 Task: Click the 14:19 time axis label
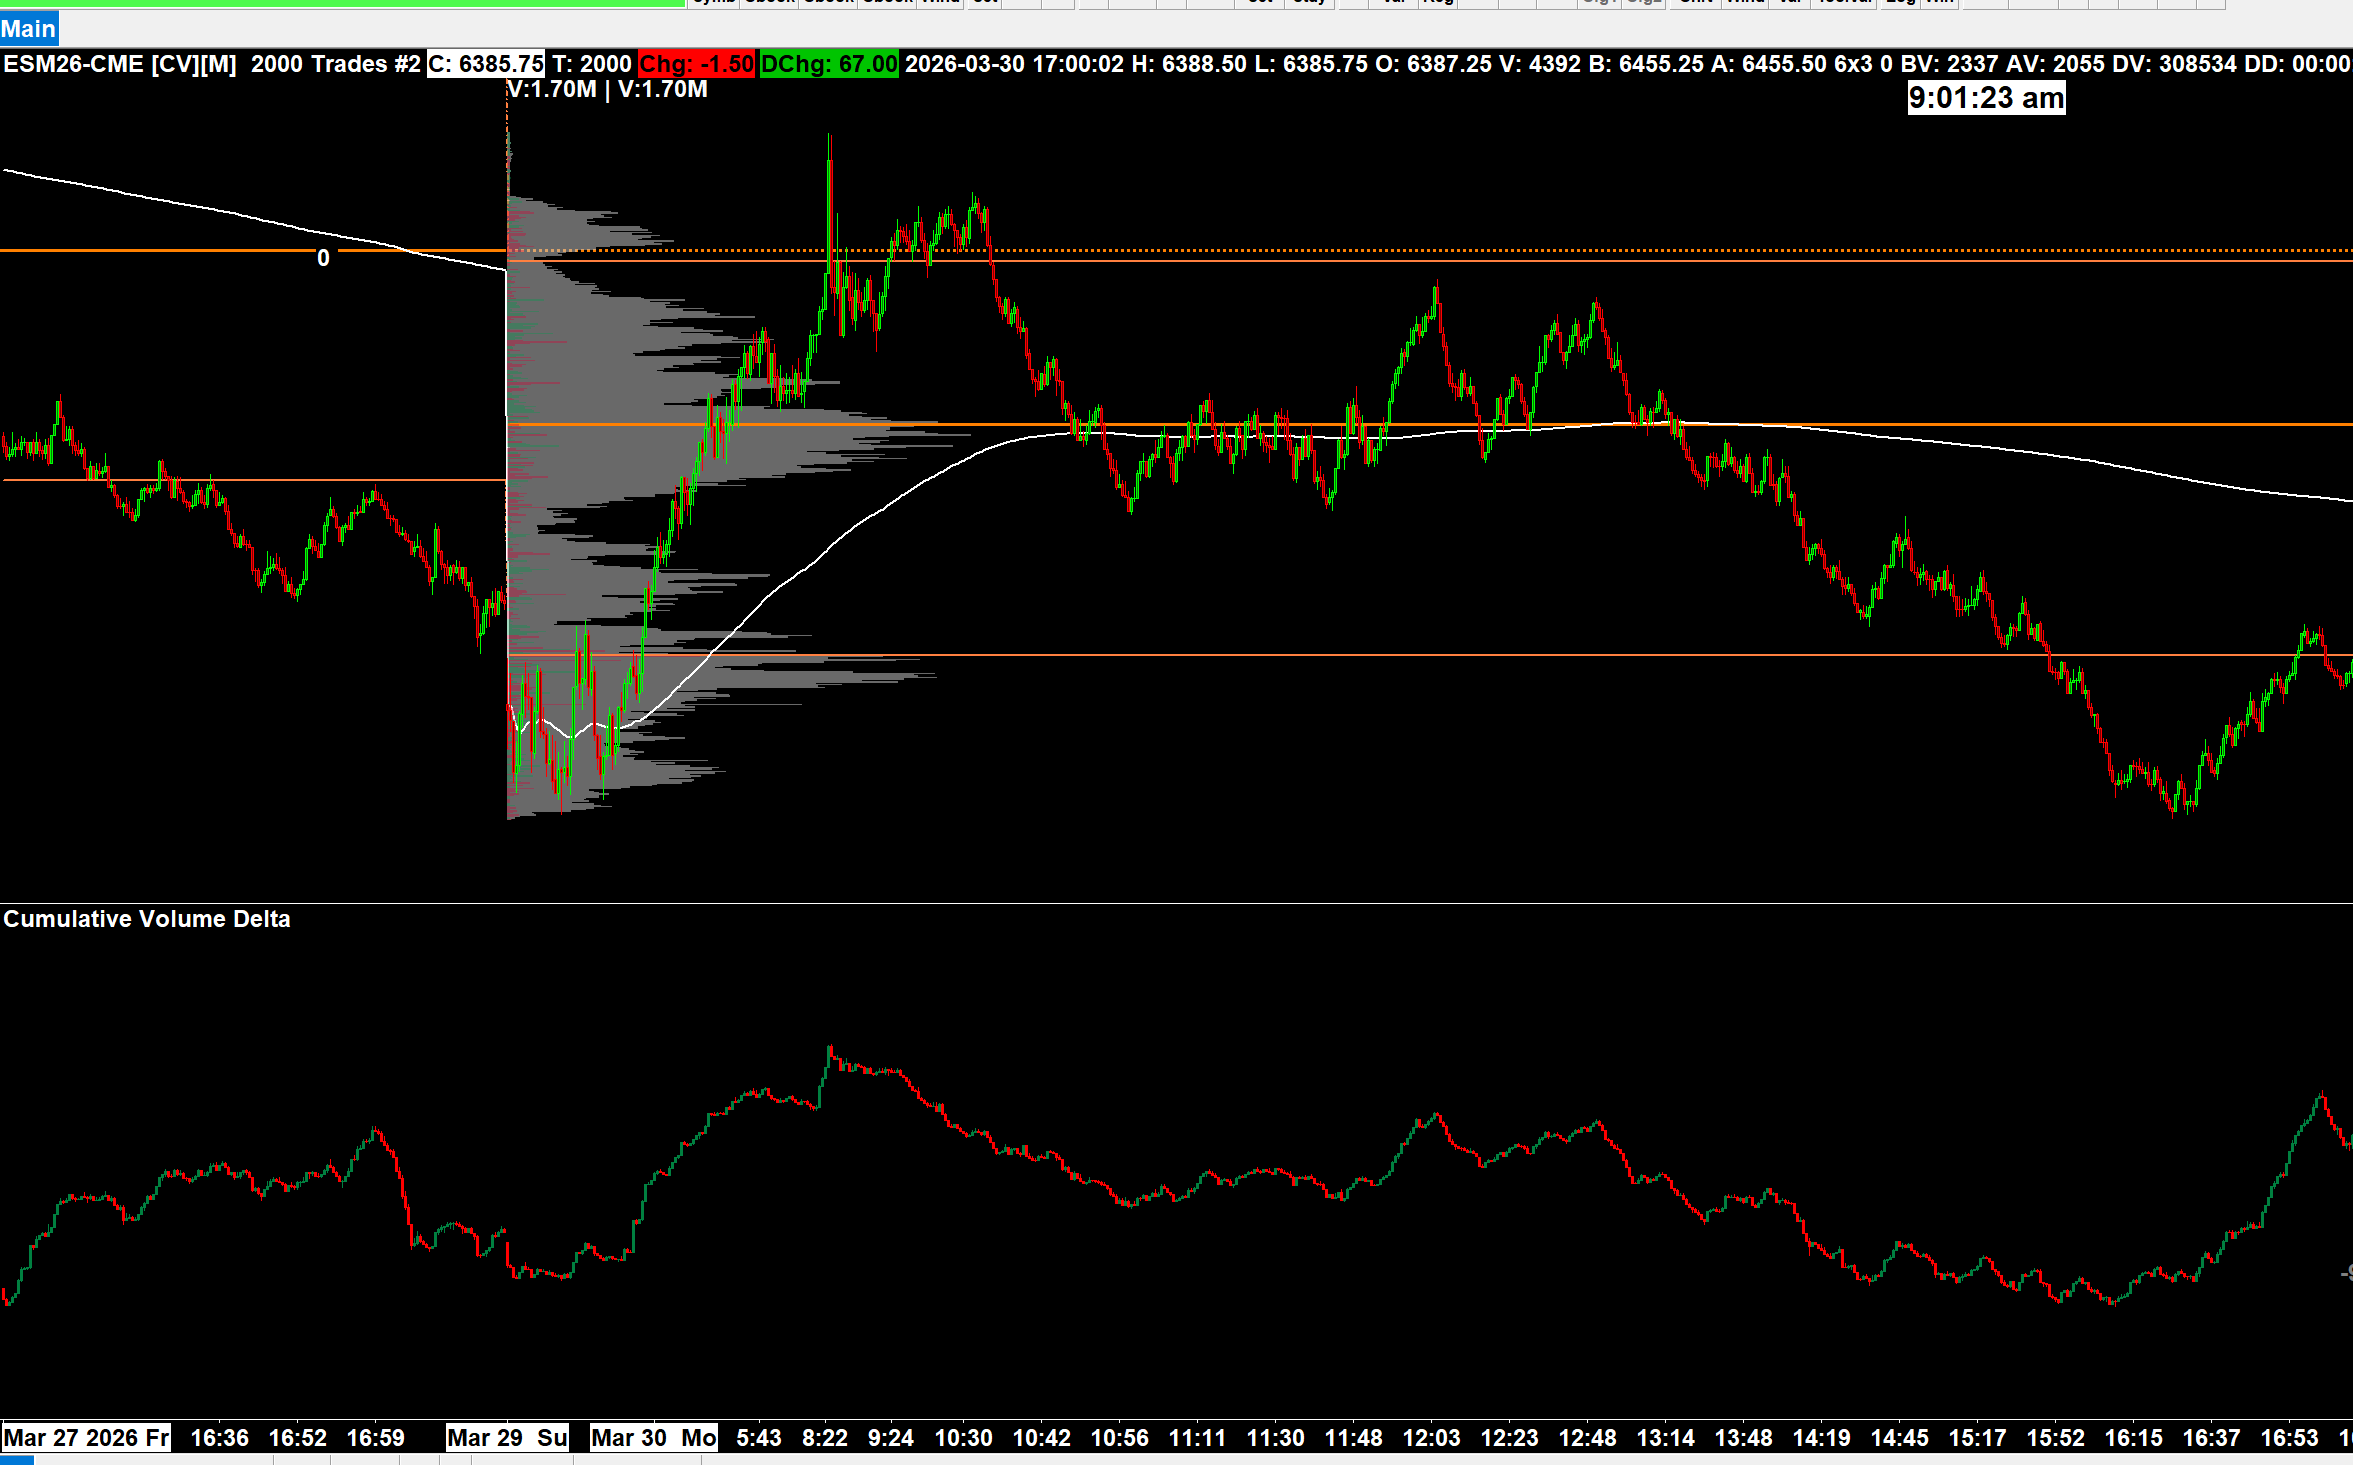click(x=1821, y=1438)
